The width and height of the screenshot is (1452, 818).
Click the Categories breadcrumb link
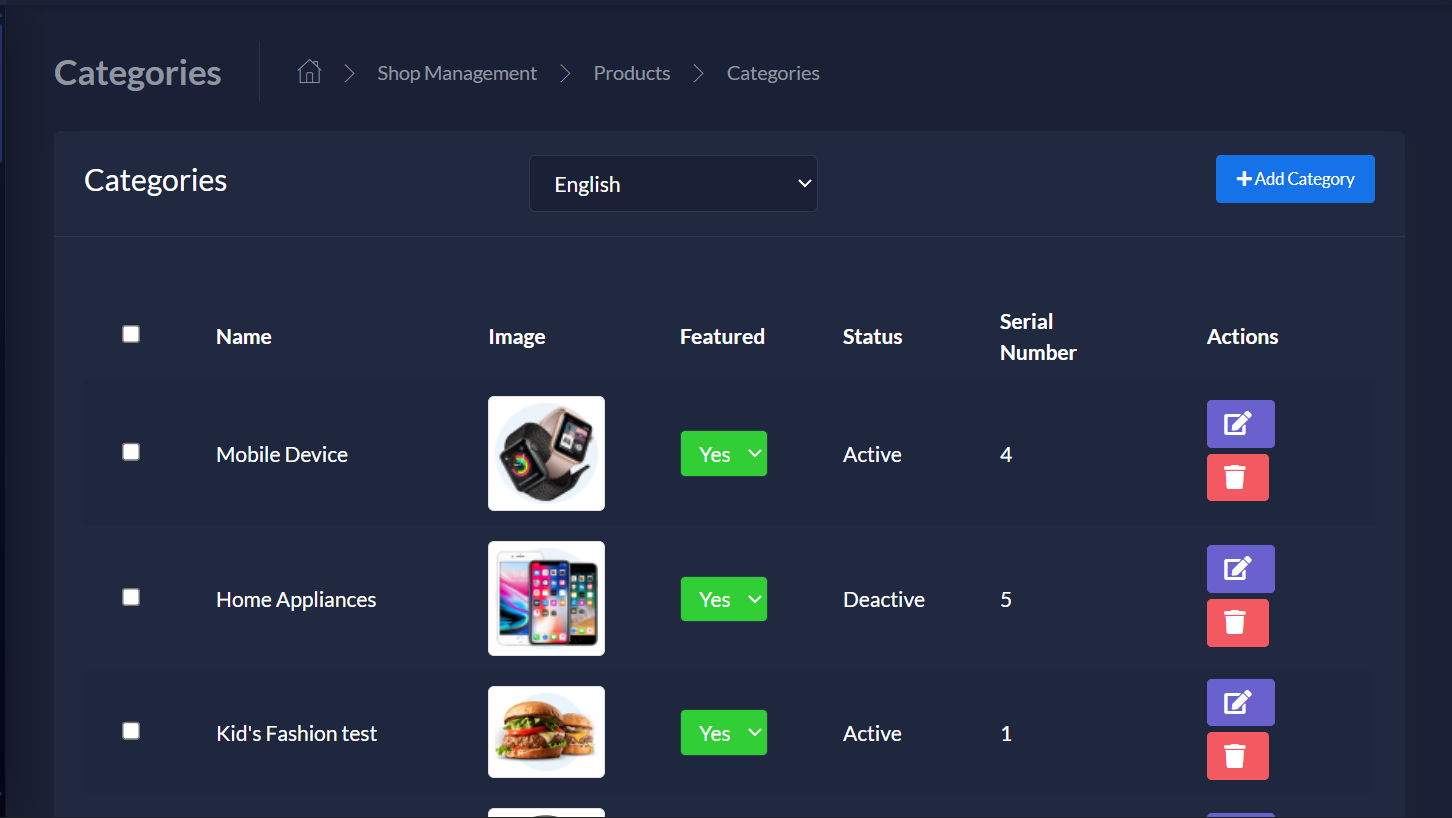coord(772,72)
